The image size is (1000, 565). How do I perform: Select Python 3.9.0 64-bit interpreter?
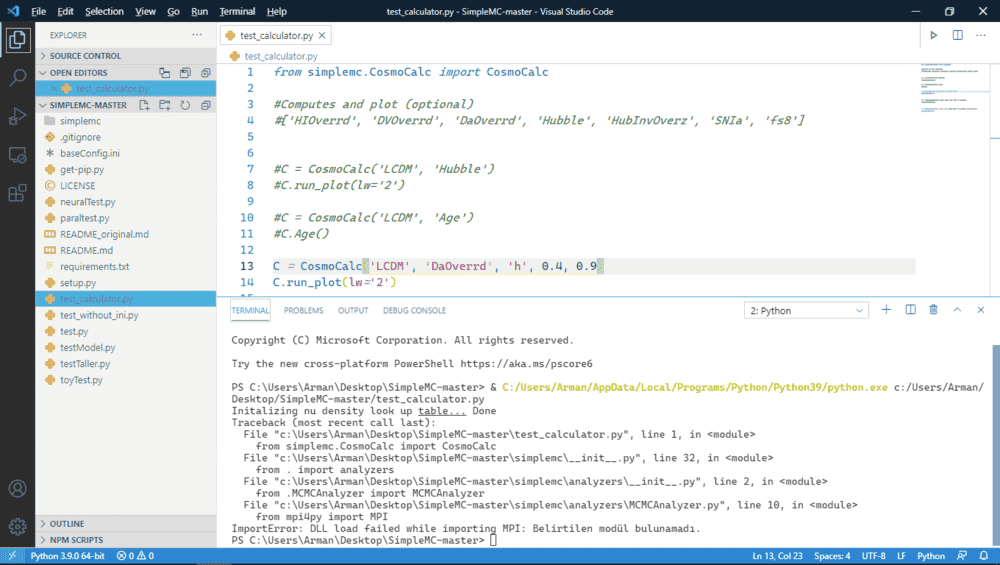pos(68,556)
